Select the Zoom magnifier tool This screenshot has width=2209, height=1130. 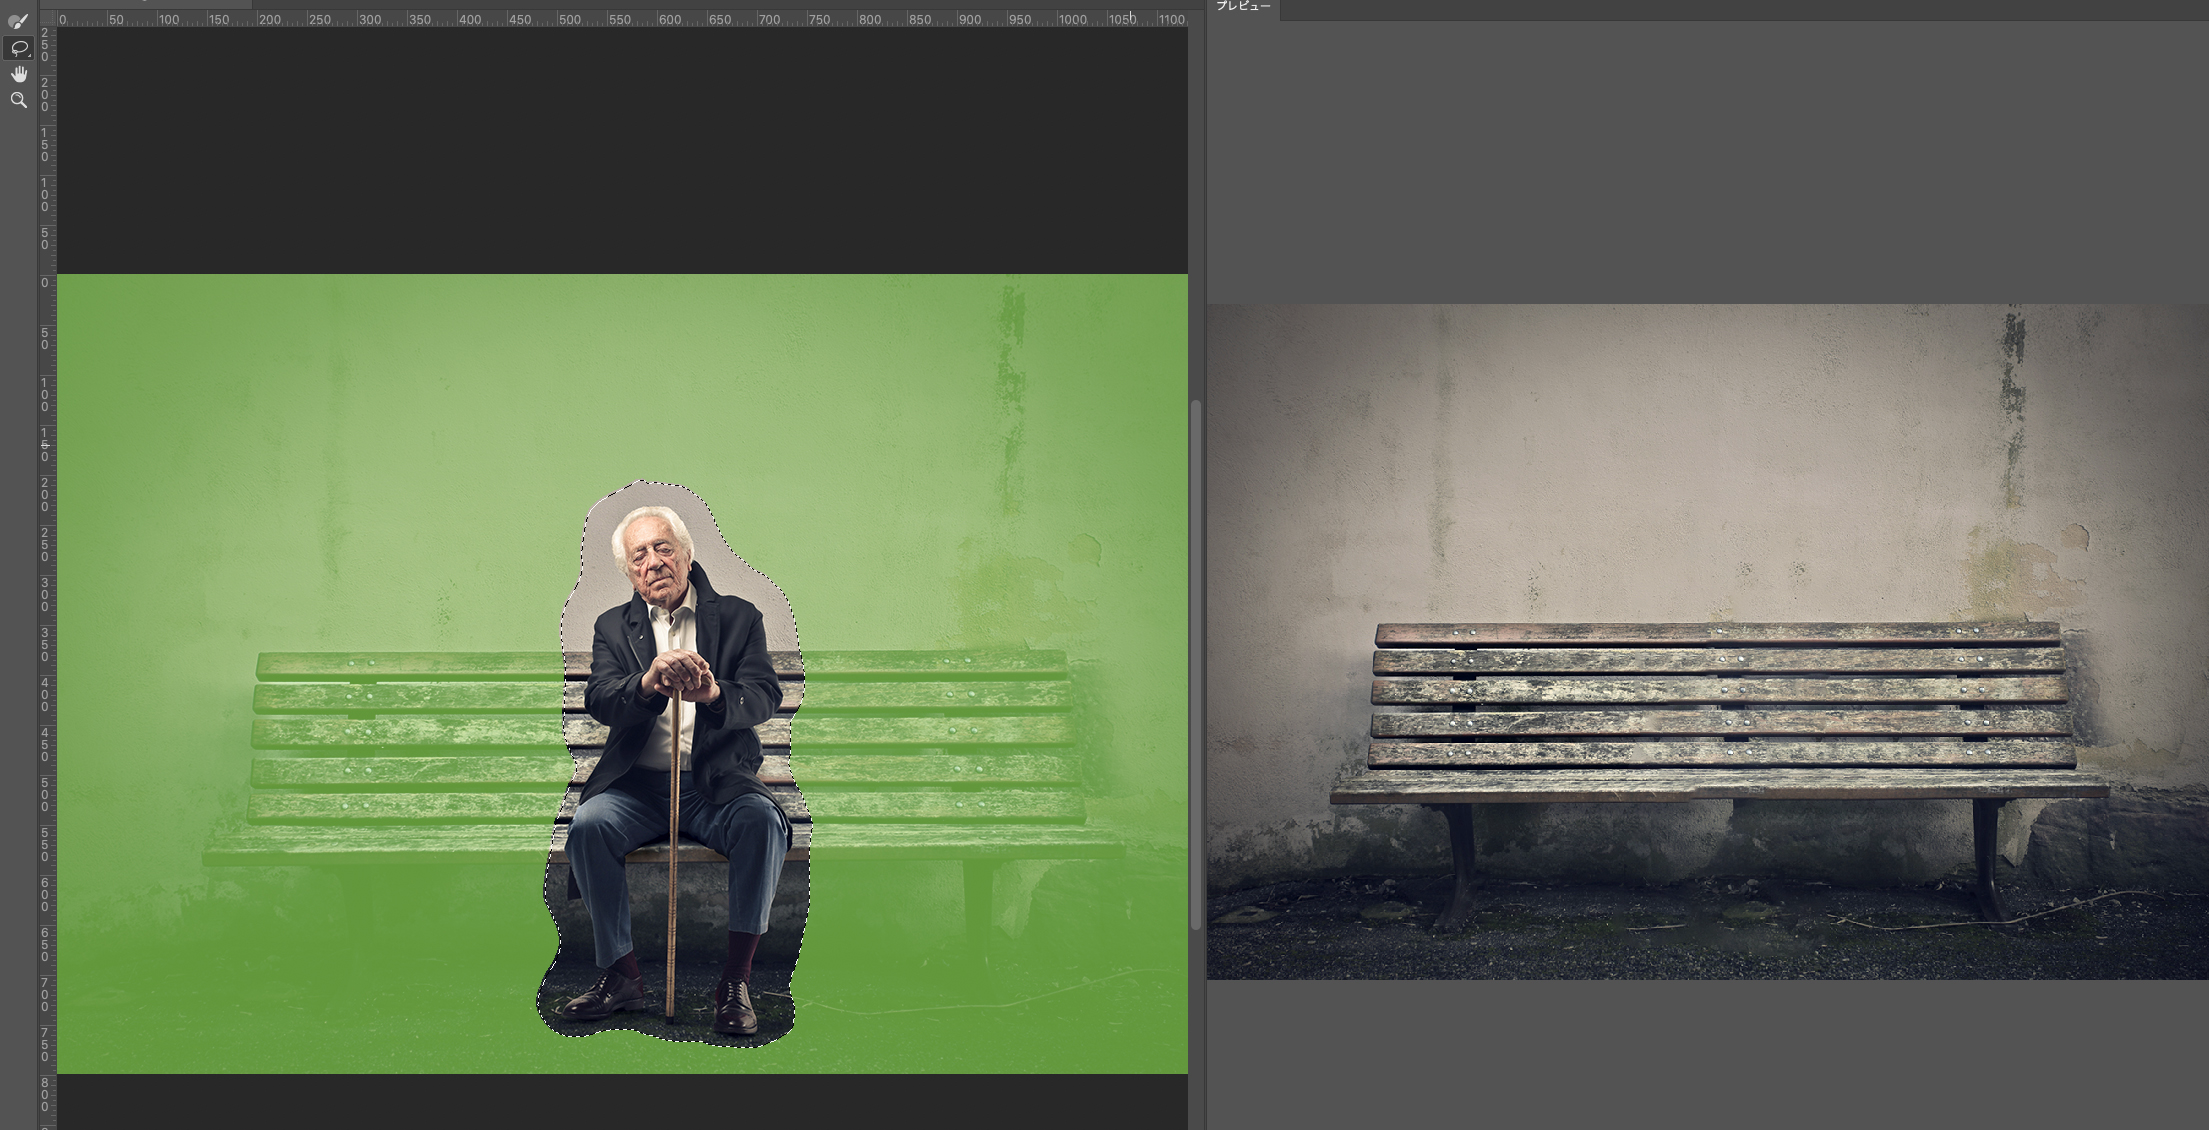[x=18, y=100]
